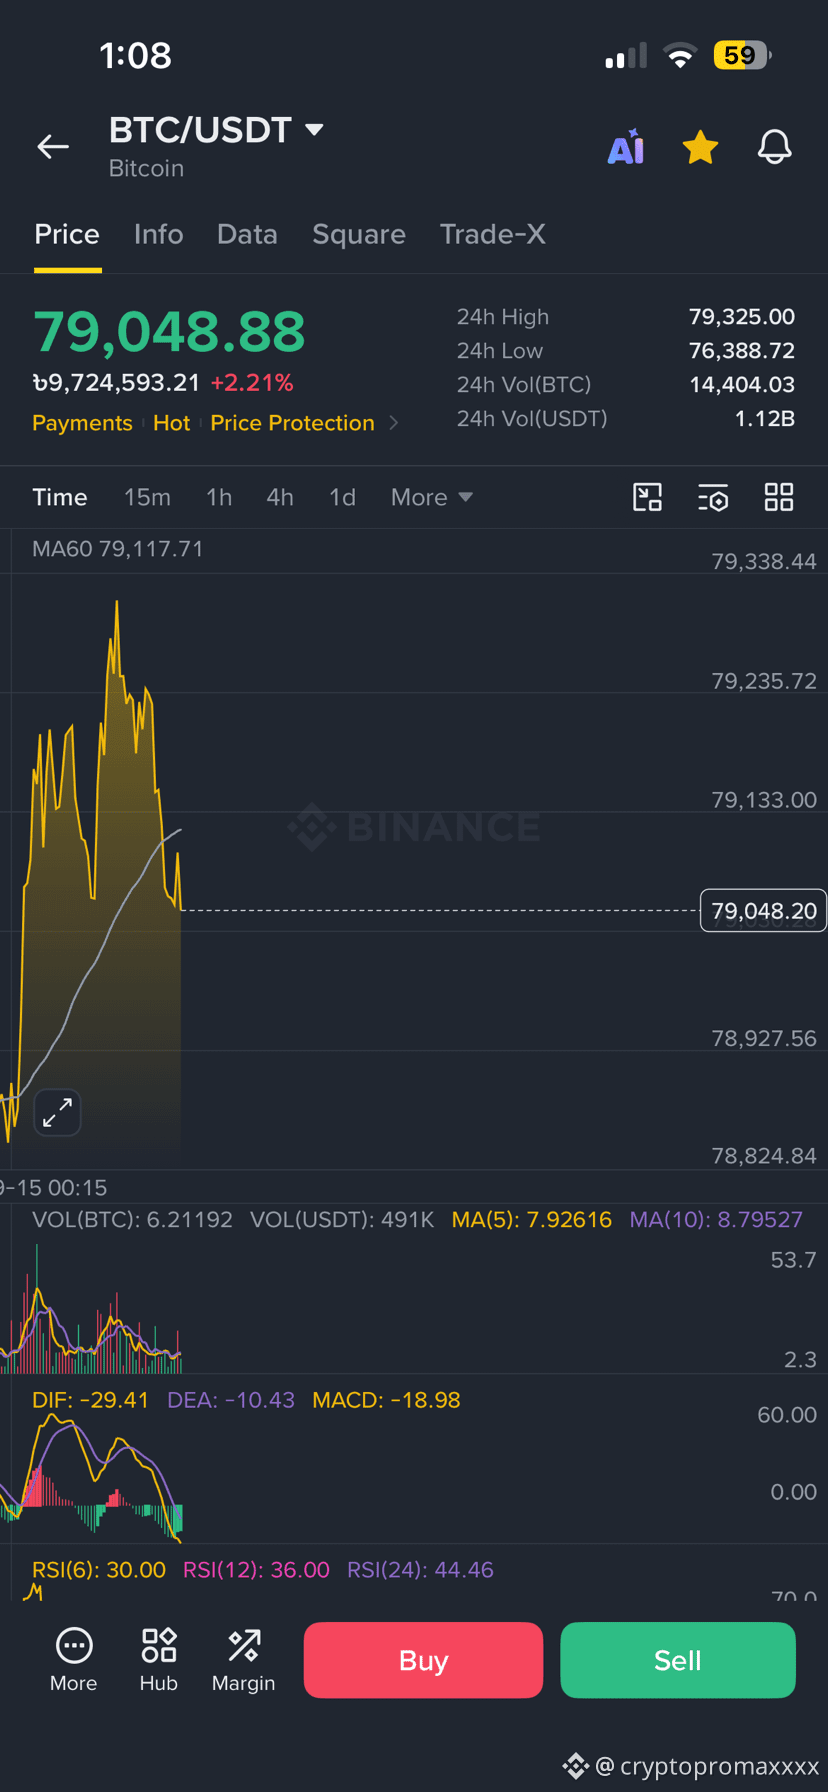Screen dimensions: 828x1792
Task: Open price alert bell icon
Action: pyautogui.click(x=774, y=147)
